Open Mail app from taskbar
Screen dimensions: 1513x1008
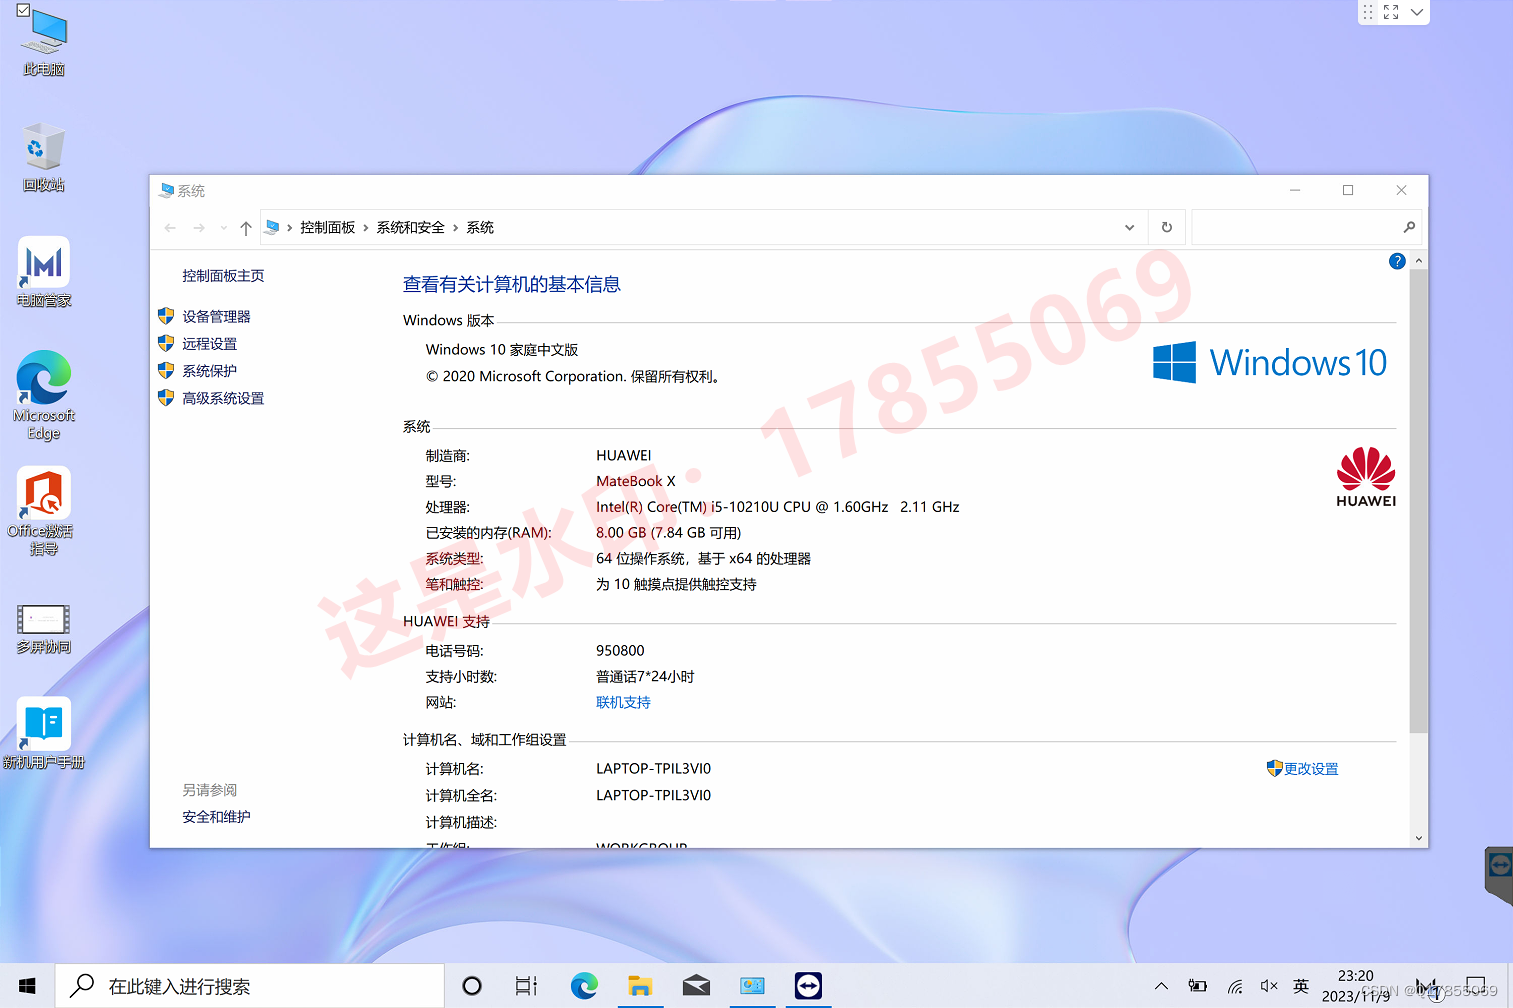tap(696, 986)
